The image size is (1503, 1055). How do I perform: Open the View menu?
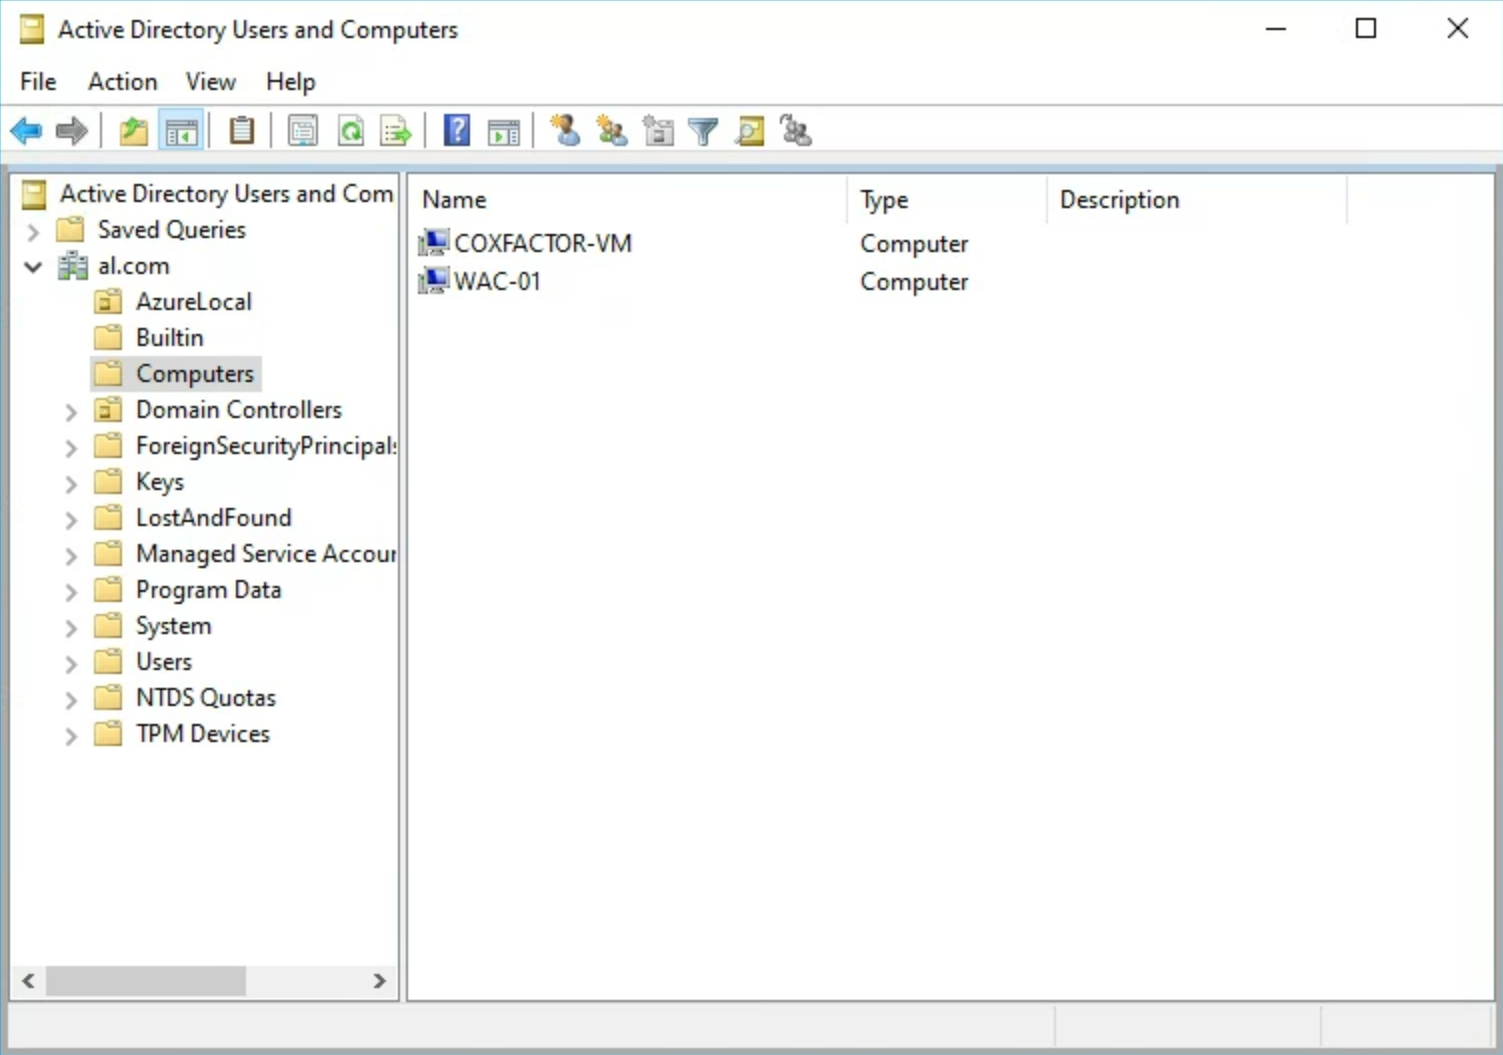(x=210, y=81)
